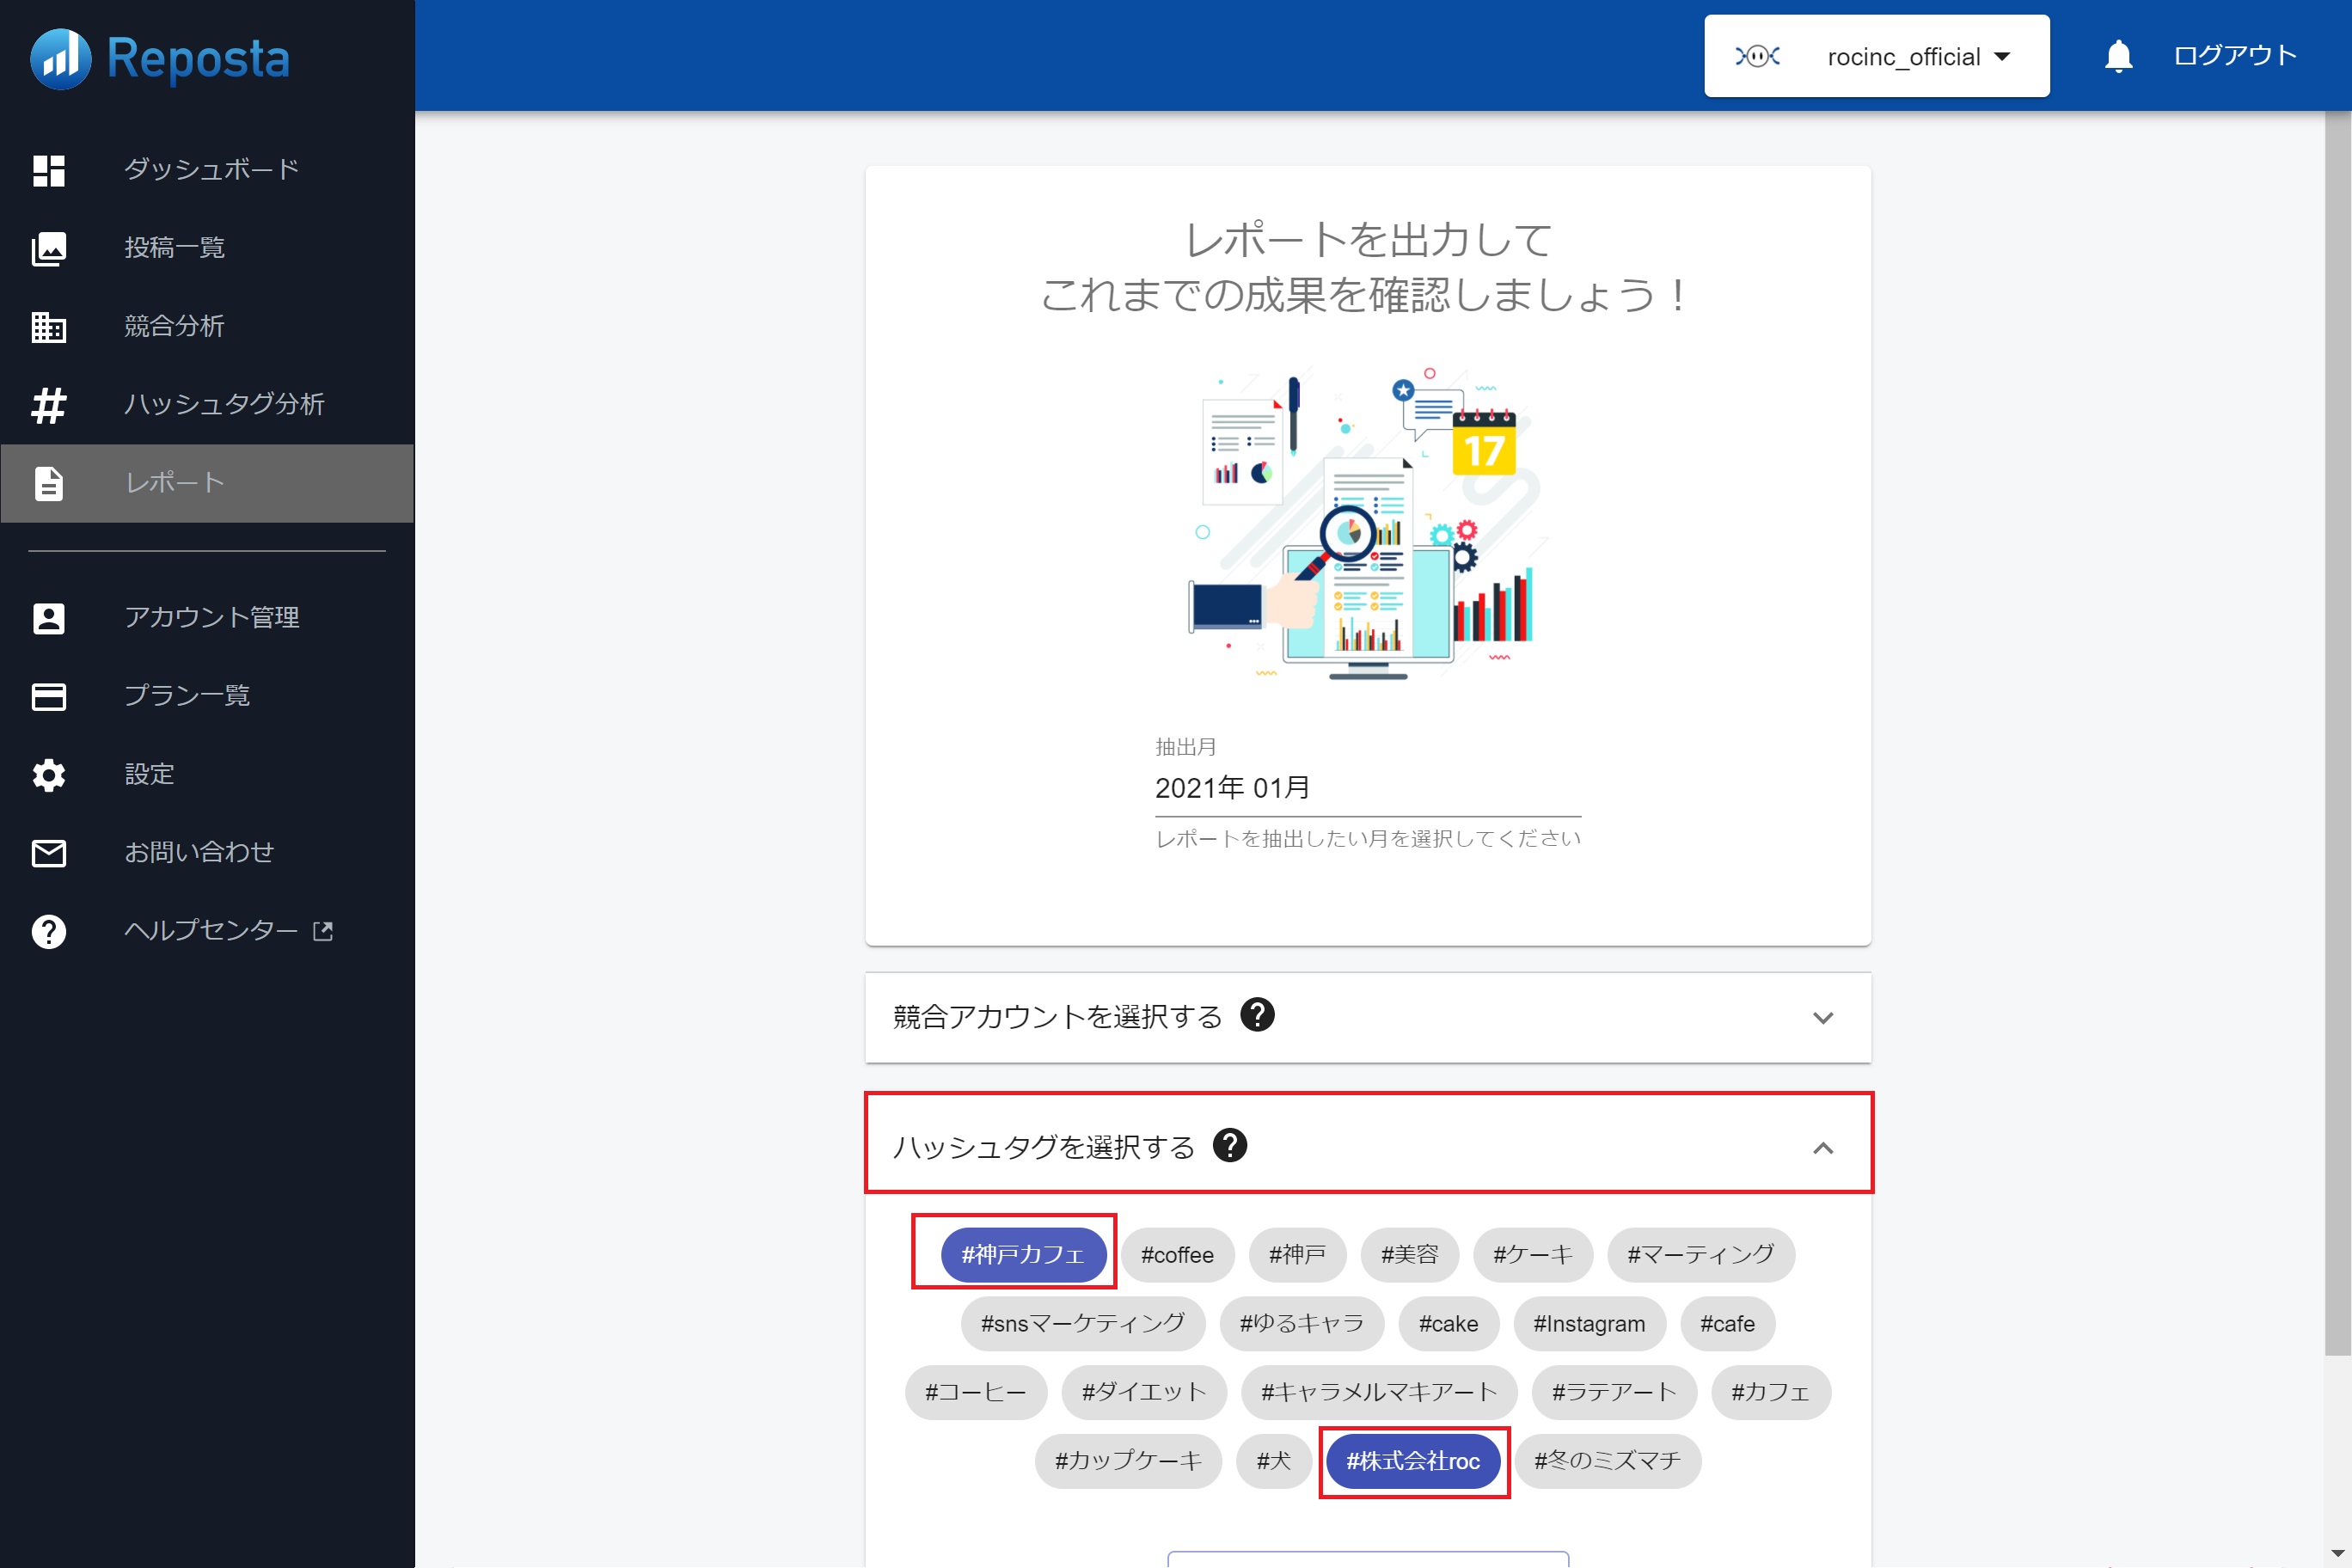Go to 投稿一覧 in sidebar

pyautogui.click(x=207, y=248)
